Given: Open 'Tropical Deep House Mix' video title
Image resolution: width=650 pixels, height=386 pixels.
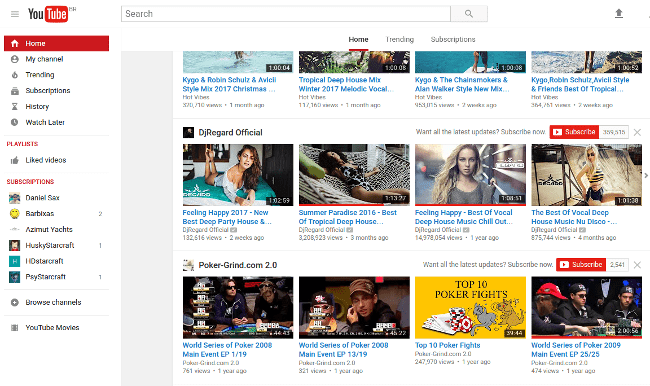Looking at the screenshot, I should click(346, 84).
